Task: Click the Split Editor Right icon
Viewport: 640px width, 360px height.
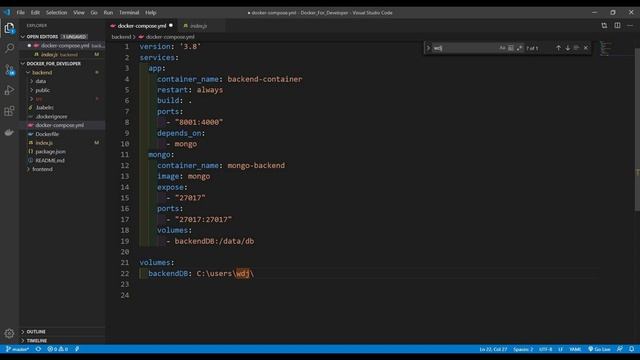Action: point(617,25)
